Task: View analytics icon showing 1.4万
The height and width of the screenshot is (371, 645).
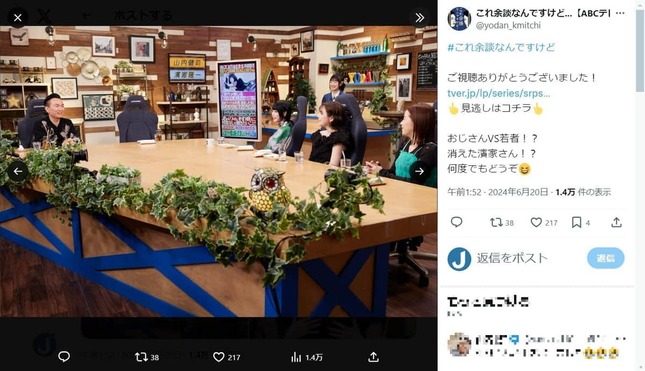Action: coord(306,357)
